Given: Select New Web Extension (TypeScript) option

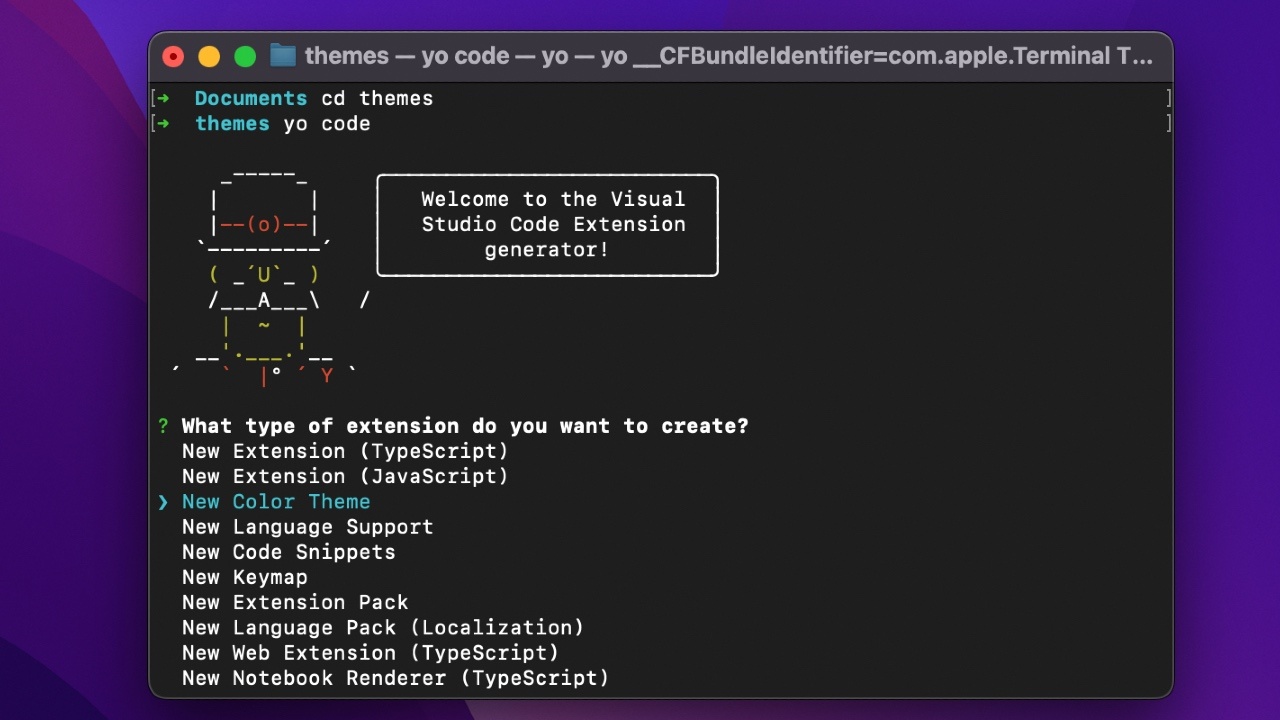Looking at the screenshot, I should pos(370,652).
